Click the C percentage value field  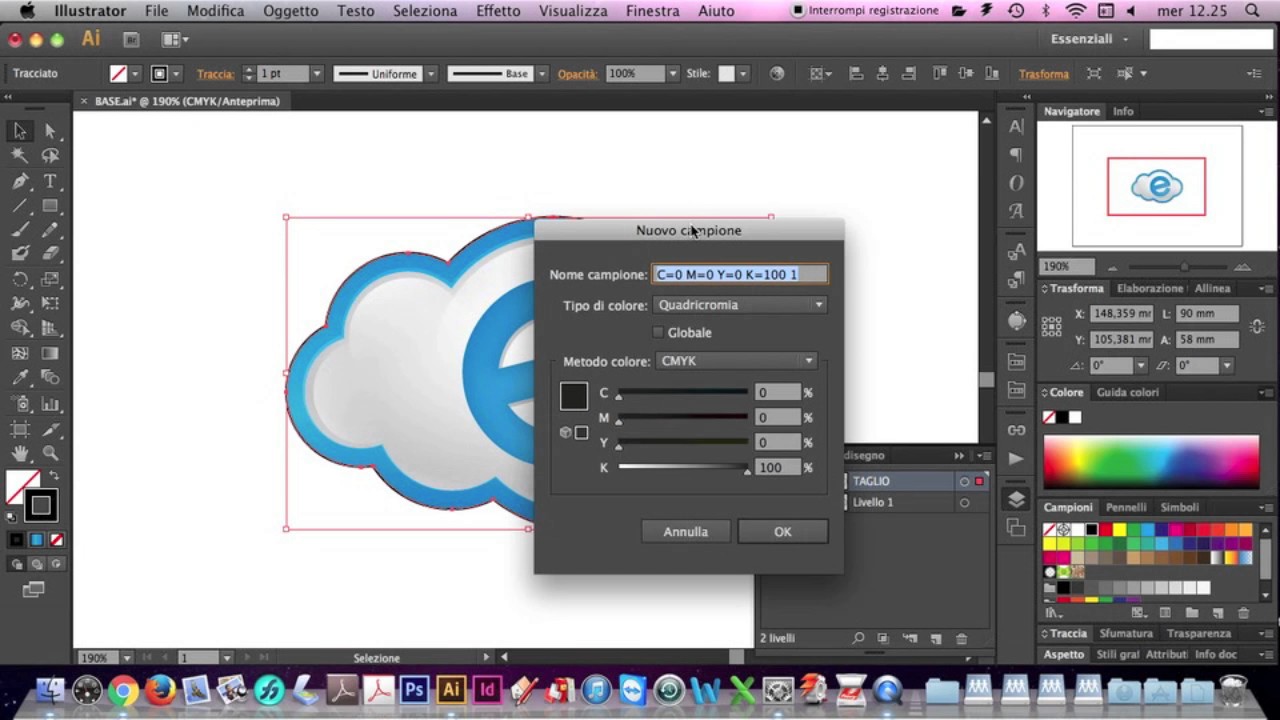(778, 392)
